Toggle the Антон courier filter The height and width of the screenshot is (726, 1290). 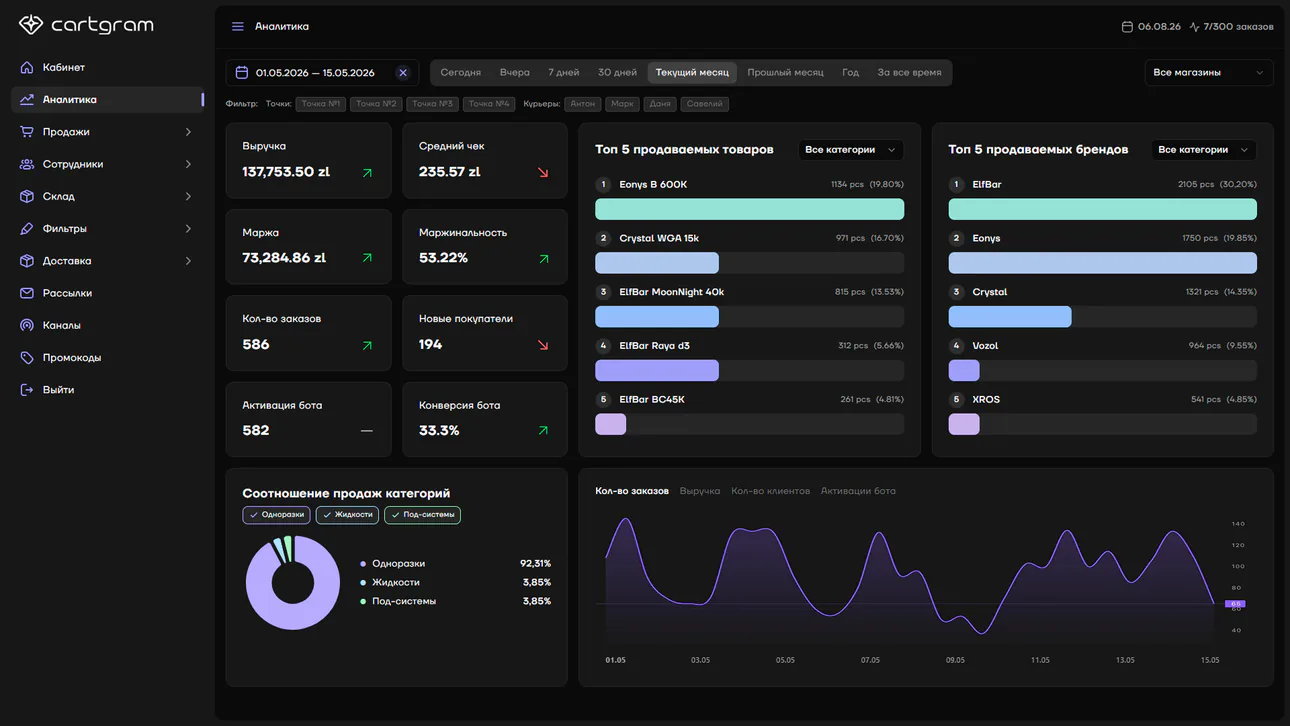[583, 104]
